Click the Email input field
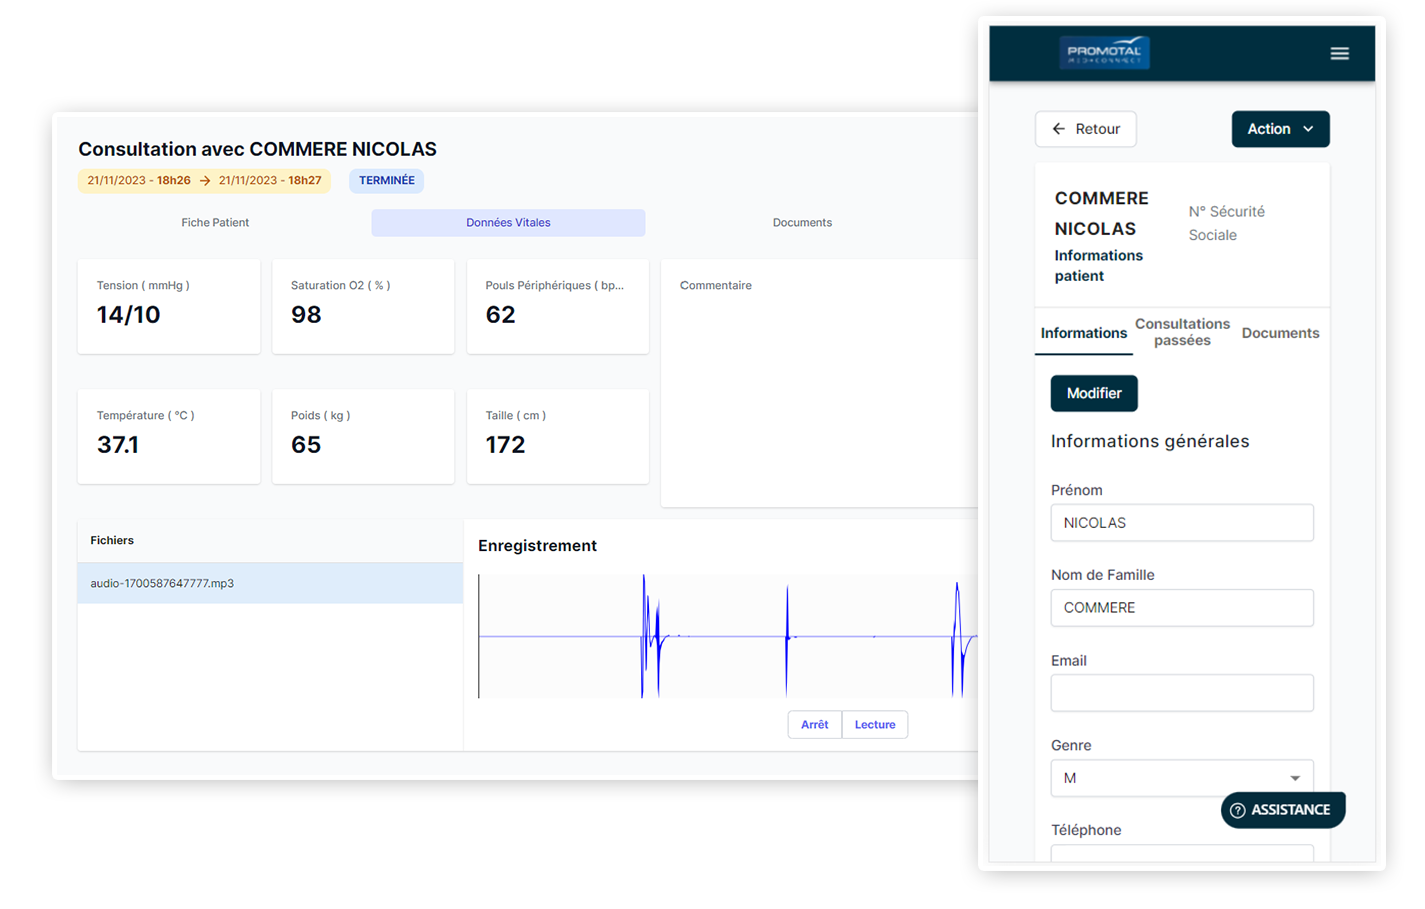The height and width of the screenshot is (909, 1425). click(1182, 693)
